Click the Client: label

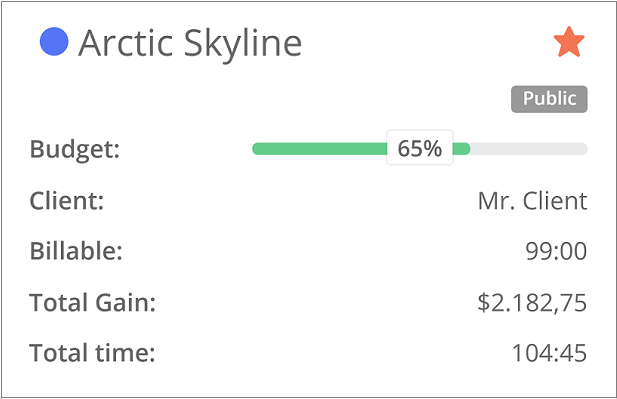pyautogui.click(x=67, y=201)
